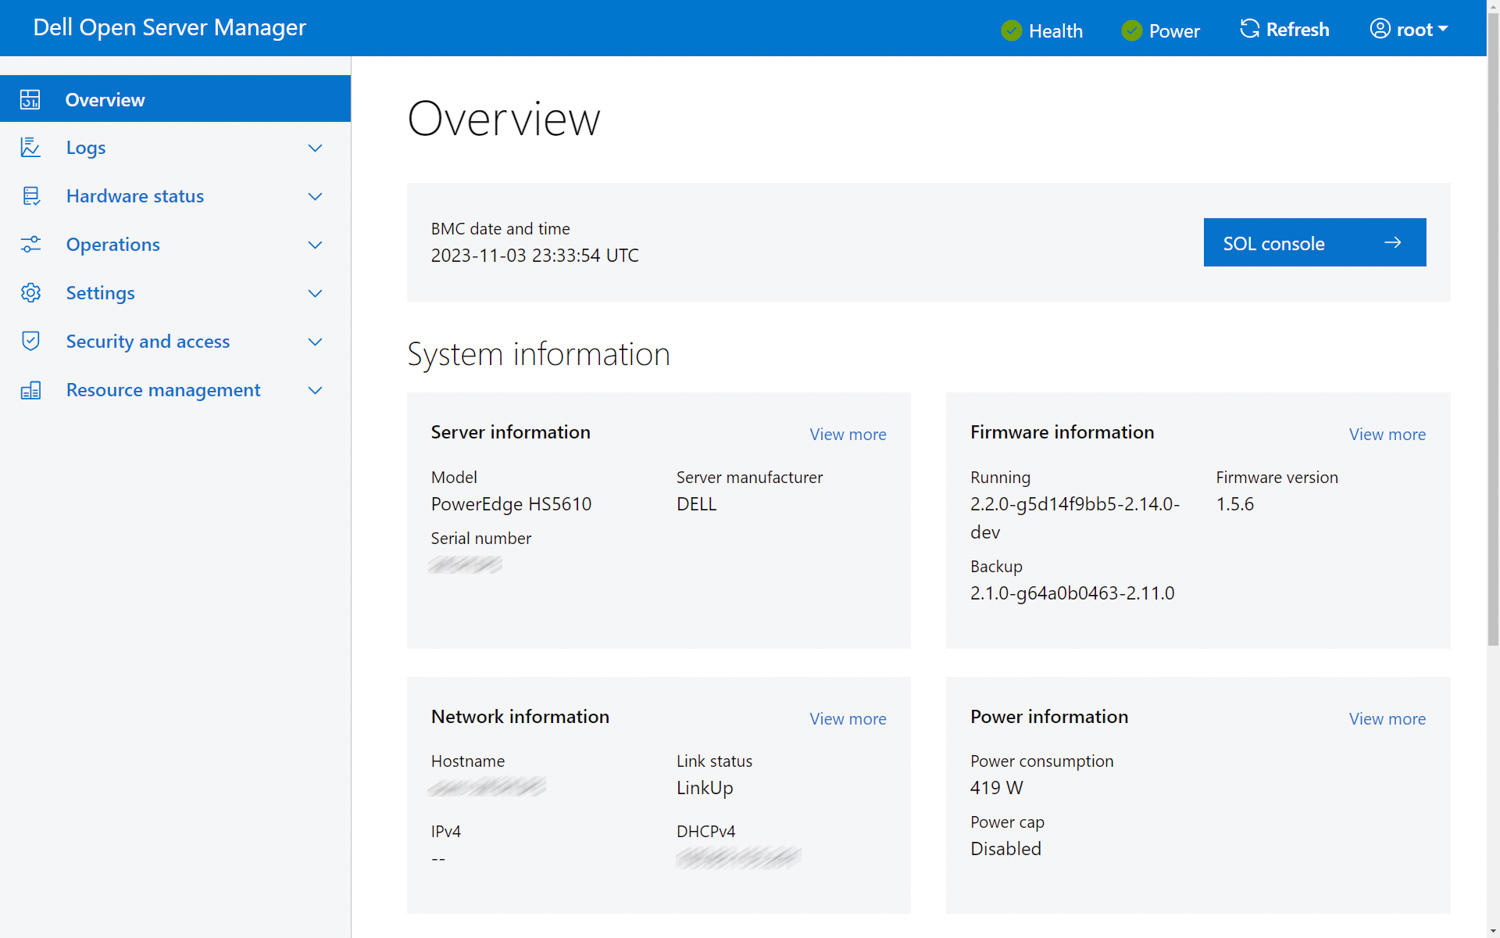Open the Security and access menu item

175,341
